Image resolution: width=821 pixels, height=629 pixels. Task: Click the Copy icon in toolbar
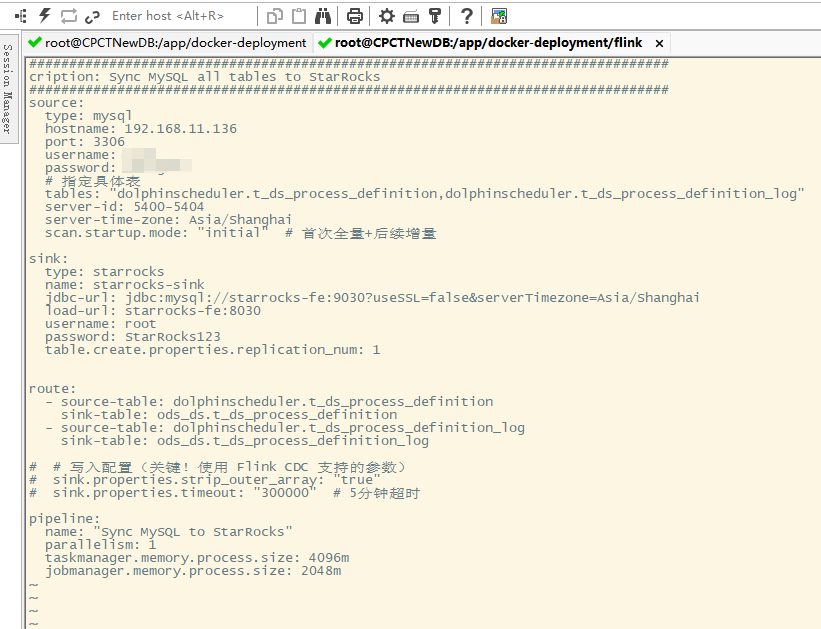coord(275,16)
